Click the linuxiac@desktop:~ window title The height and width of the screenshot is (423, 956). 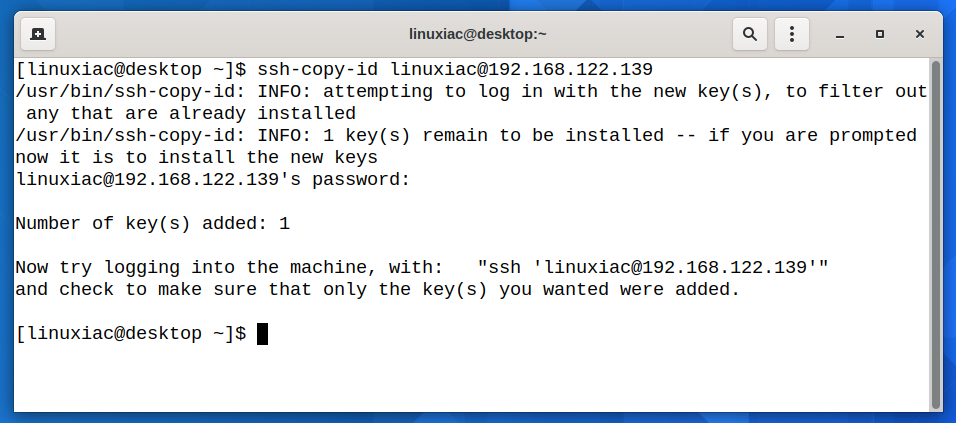(x=478, y=34)
